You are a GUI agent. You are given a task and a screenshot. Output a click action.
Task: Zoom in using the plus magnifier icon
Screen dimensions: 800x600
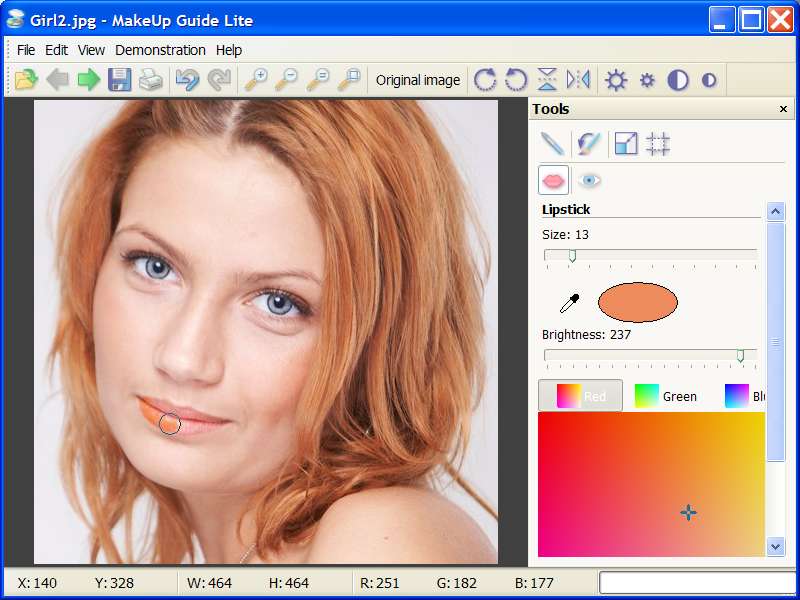(256, 80)
